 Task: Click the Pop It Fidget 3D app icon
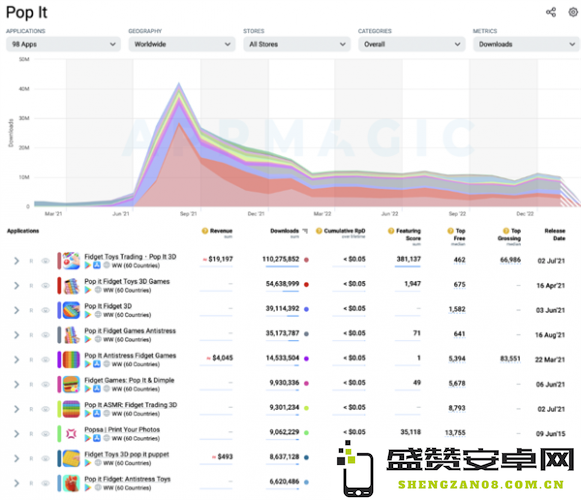71,310
